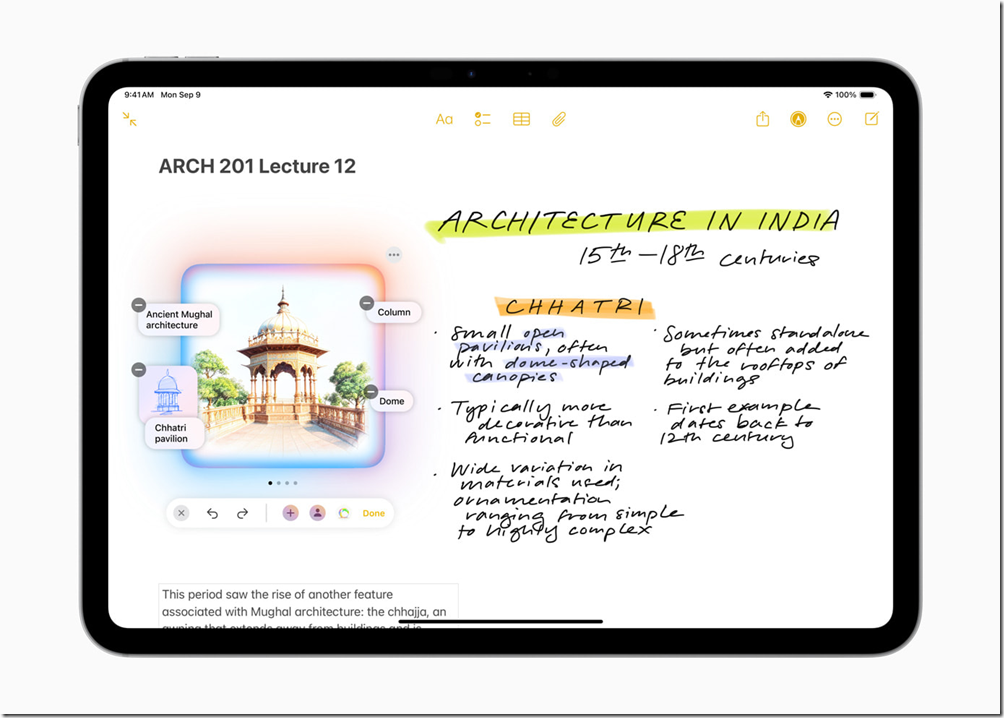Viewport: 1004px width, 718px height.
Task: Remove the Chhatri pavilion sketch
Action: pos(139,370)
